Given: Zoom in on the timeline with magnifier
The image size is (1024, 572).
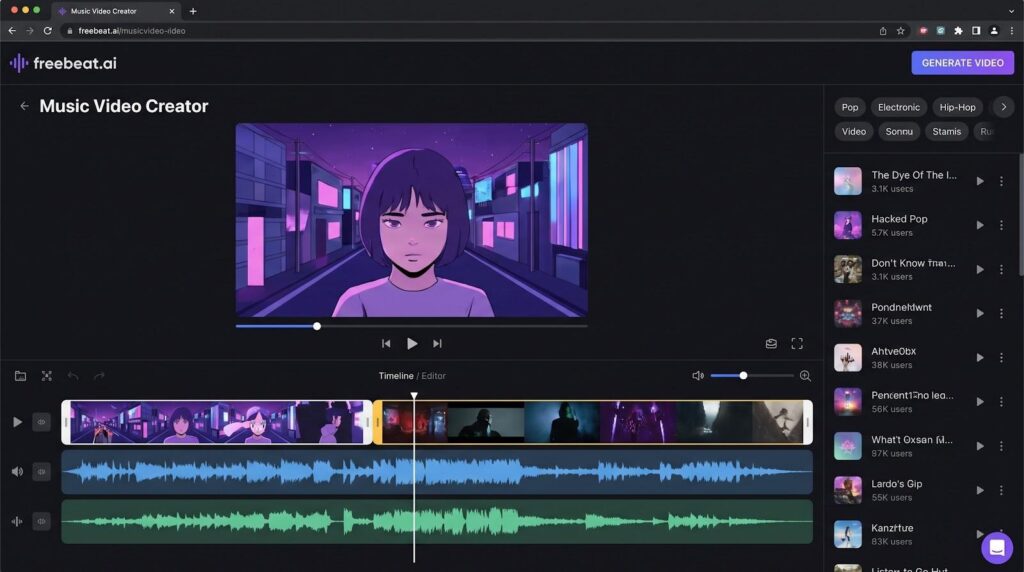Looking at the screenshot, I should click(x=805, y=376).
